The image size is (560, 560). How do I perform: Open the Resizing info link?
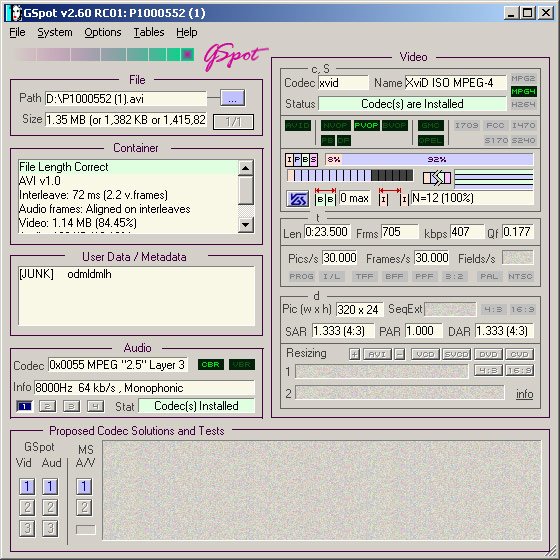(525, 394)
